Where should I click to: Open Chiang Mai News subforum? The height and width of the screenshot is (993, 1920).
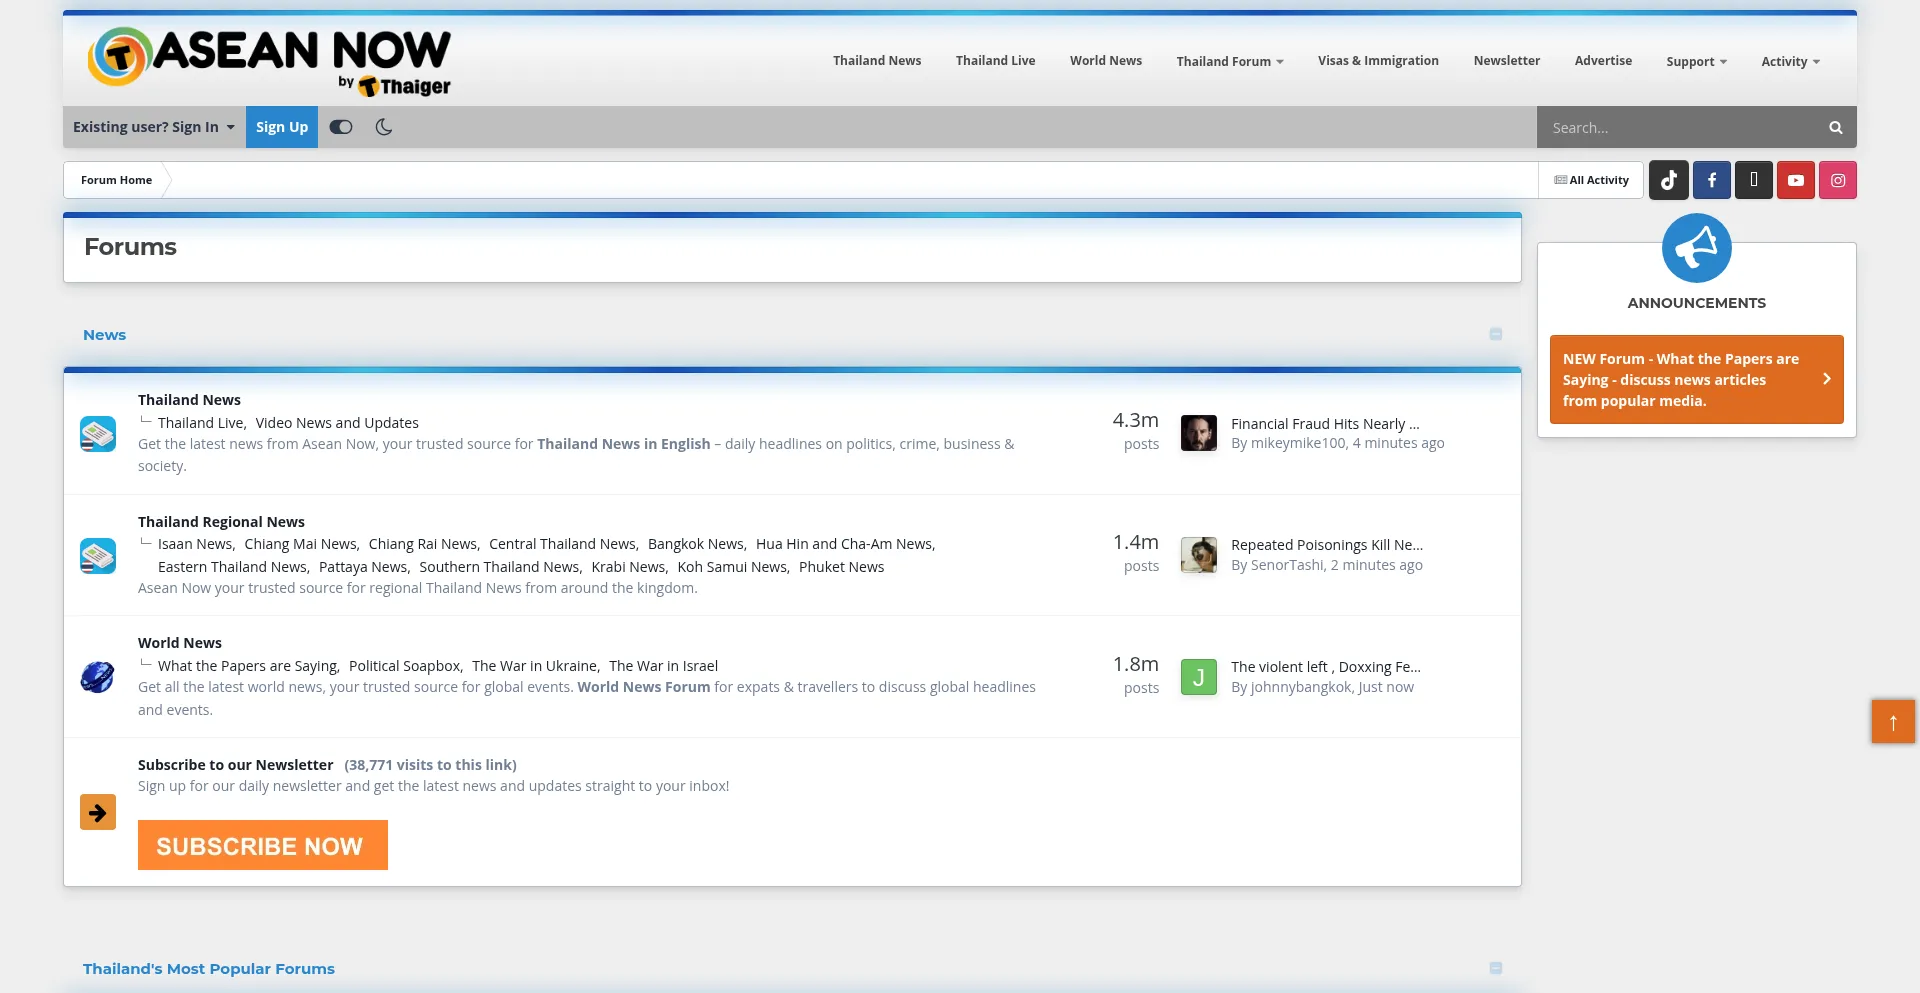[x=300, y=544]
